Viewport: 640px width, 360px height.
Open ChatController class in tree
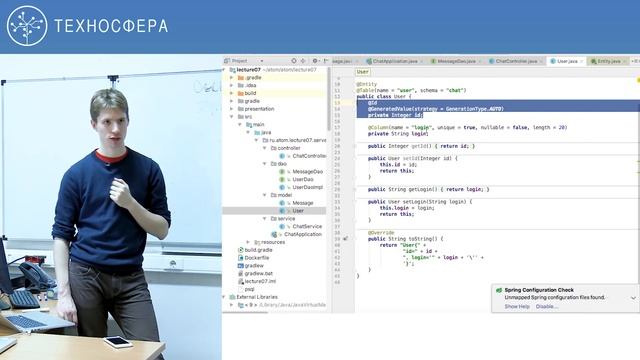309,156
